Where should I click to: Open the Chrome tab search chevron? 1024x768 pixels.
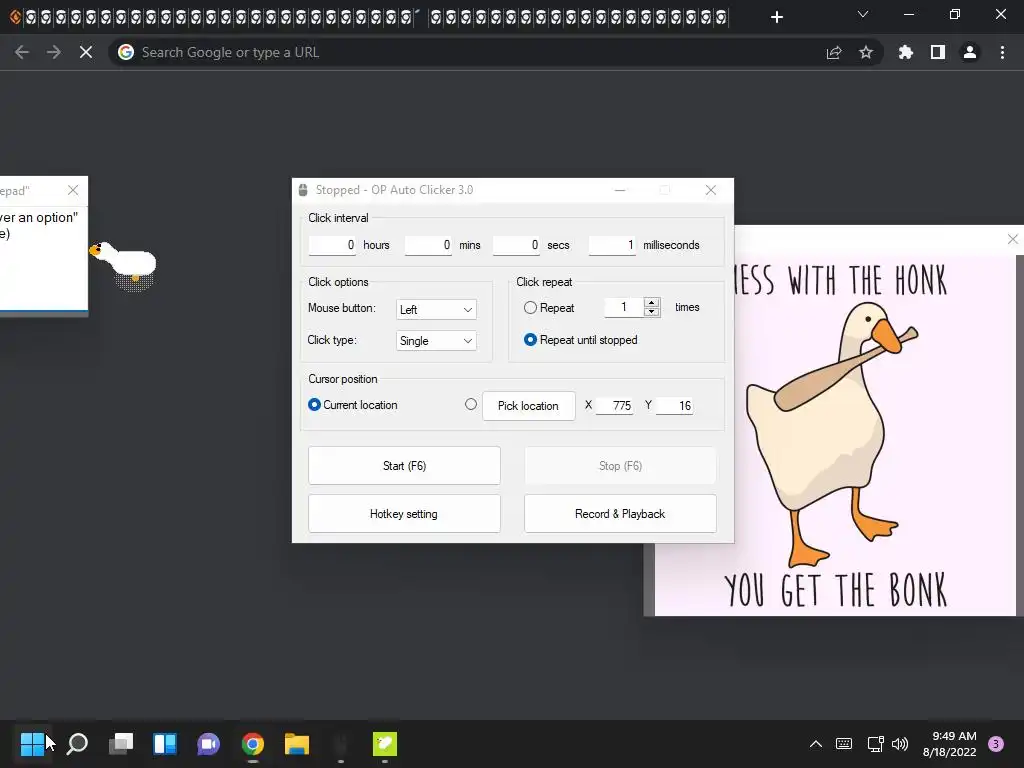pyautogui.click(x=863, y=14)
